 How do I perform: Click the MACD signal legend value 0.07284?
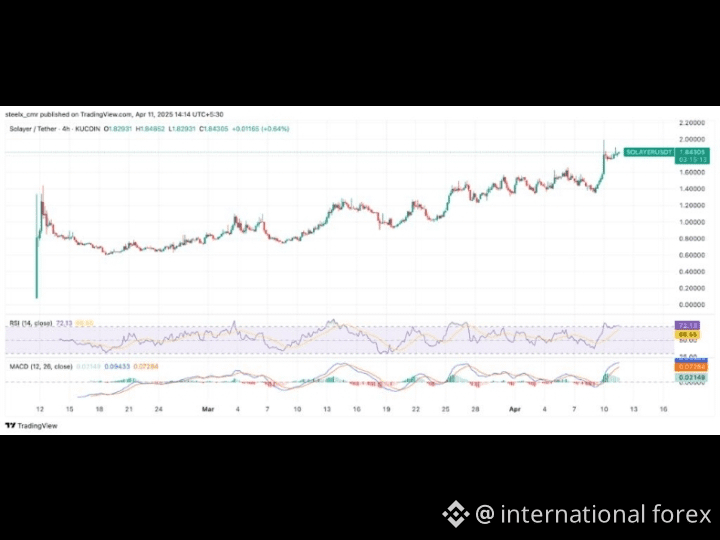[146, 366]
